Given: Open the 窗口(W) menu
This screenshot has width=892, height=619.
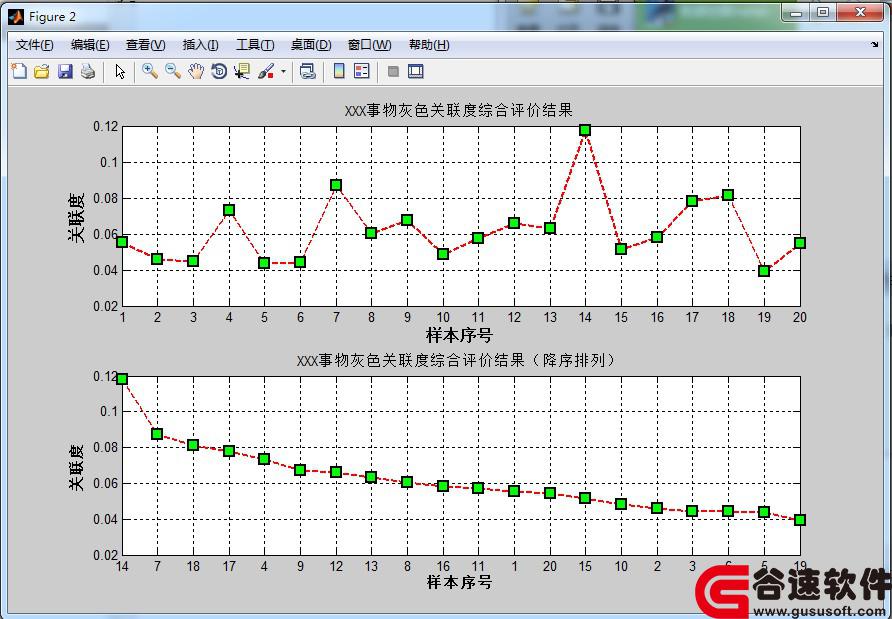Looking at the screenshot, I should (370, 45).
